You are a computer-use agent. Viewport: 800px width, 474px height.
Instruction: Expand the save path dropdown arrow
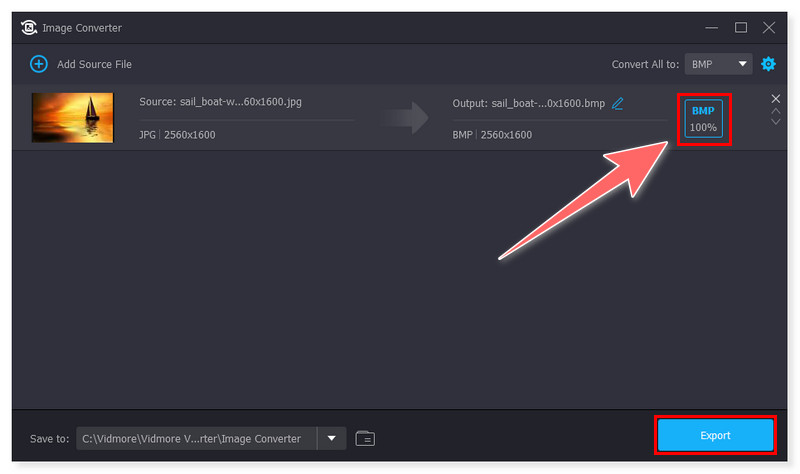click(331, 438)
